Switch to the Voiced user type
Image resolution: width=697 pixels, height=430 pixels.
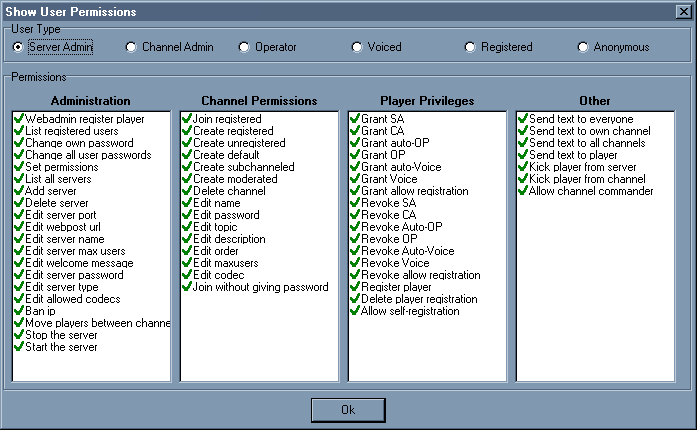coord(357,47)
